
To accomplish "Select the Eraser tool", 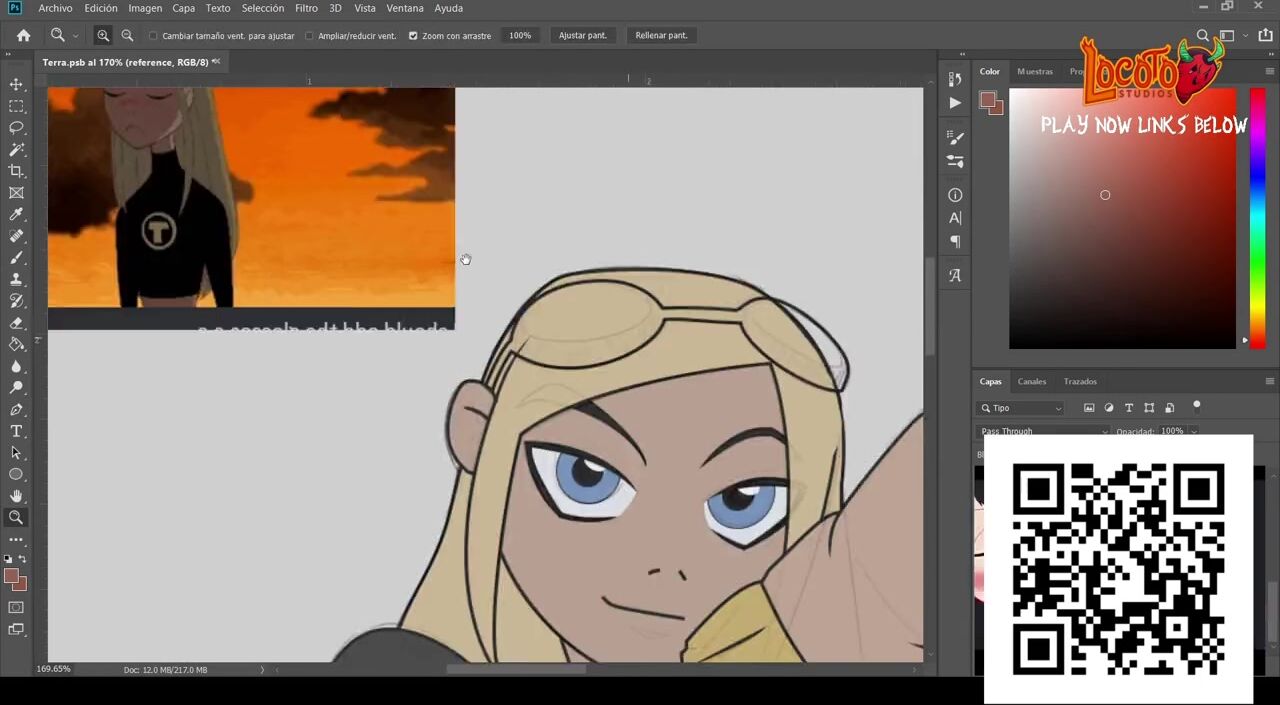I will 16,323.
